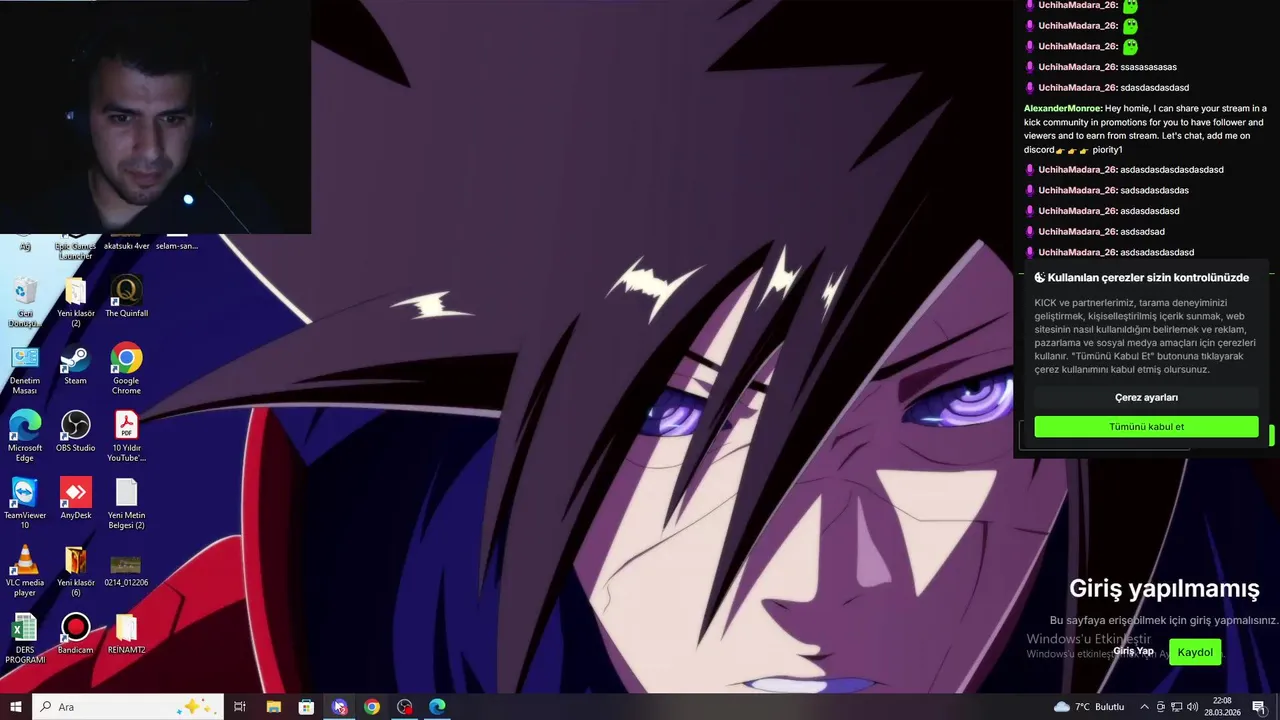Click the 'sadsadasdasdas' chat message

1154,190
